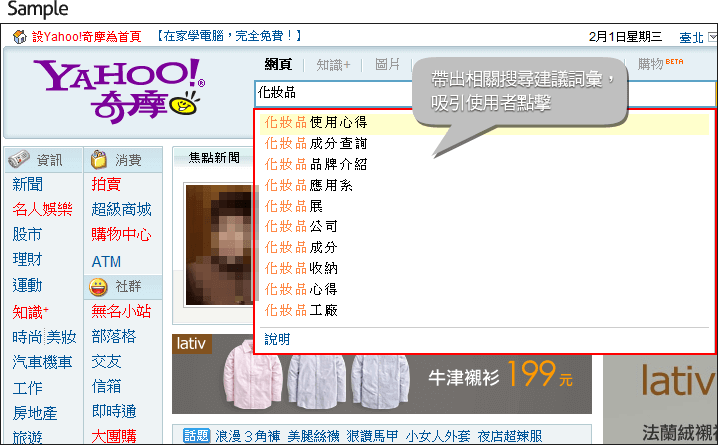Open the 交友 link
The width and height of the screenshot is (718, 445).
point(106,362)
